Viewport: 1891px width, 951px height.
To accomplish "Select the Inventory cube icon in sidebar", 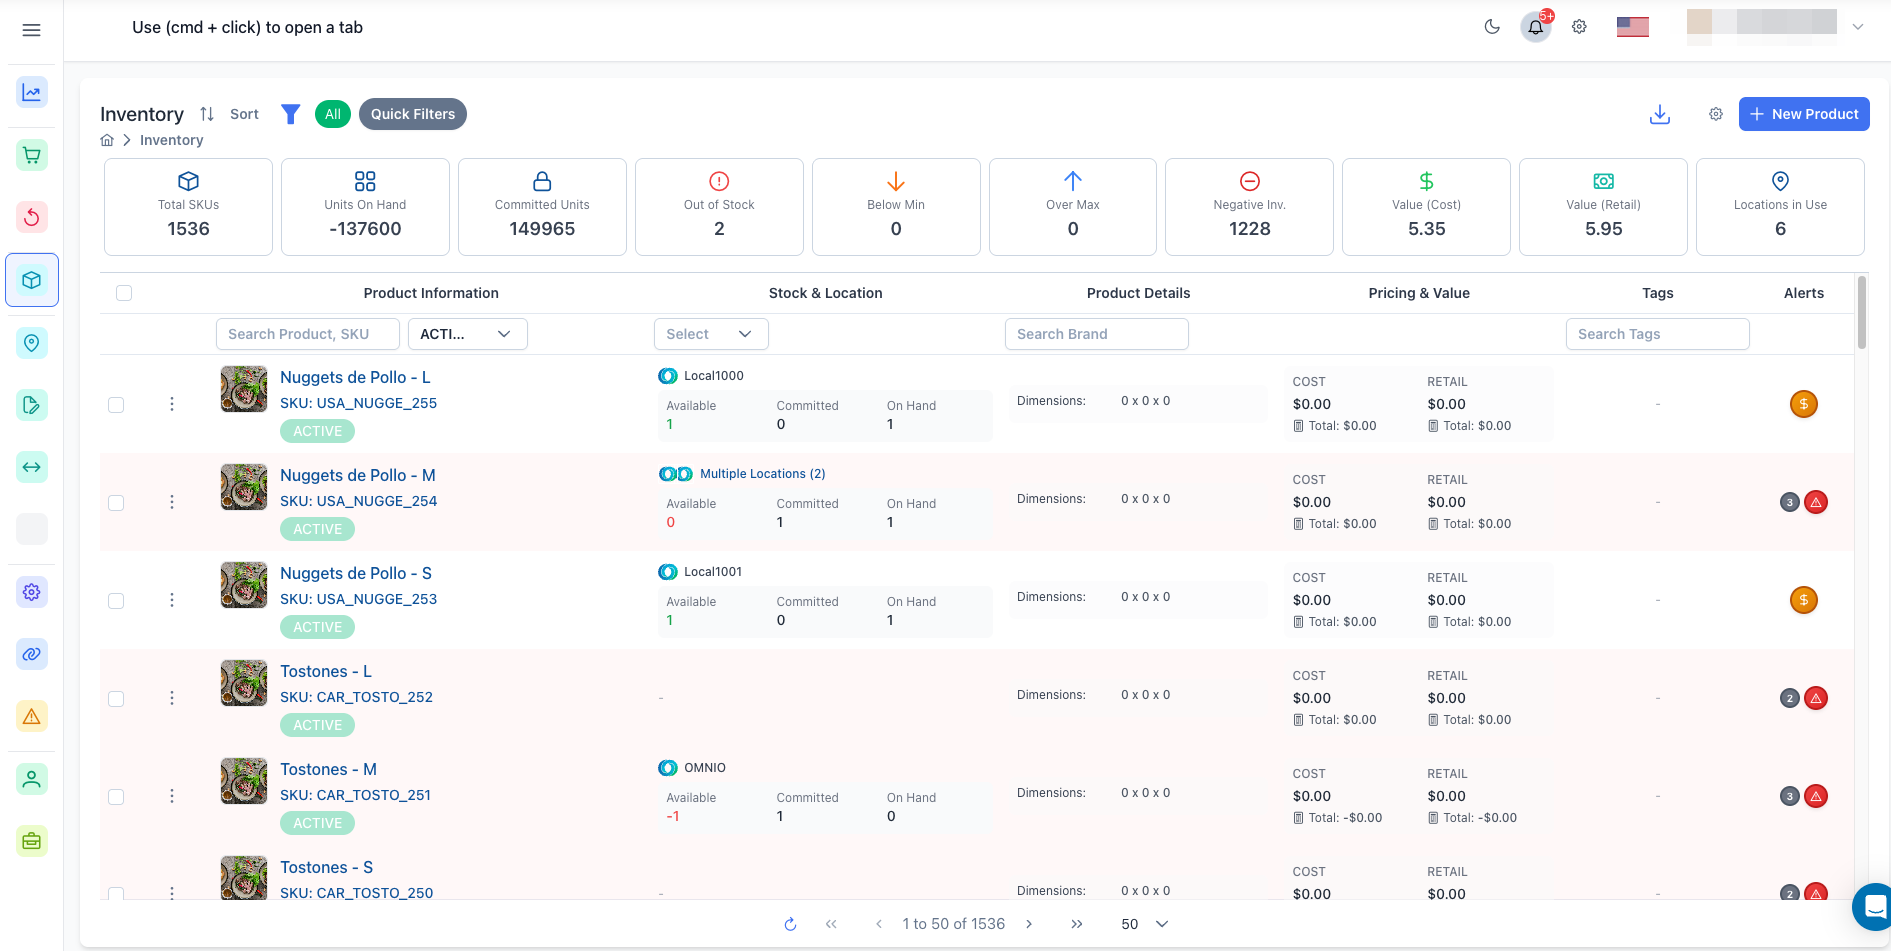I will tap(31, 280).
